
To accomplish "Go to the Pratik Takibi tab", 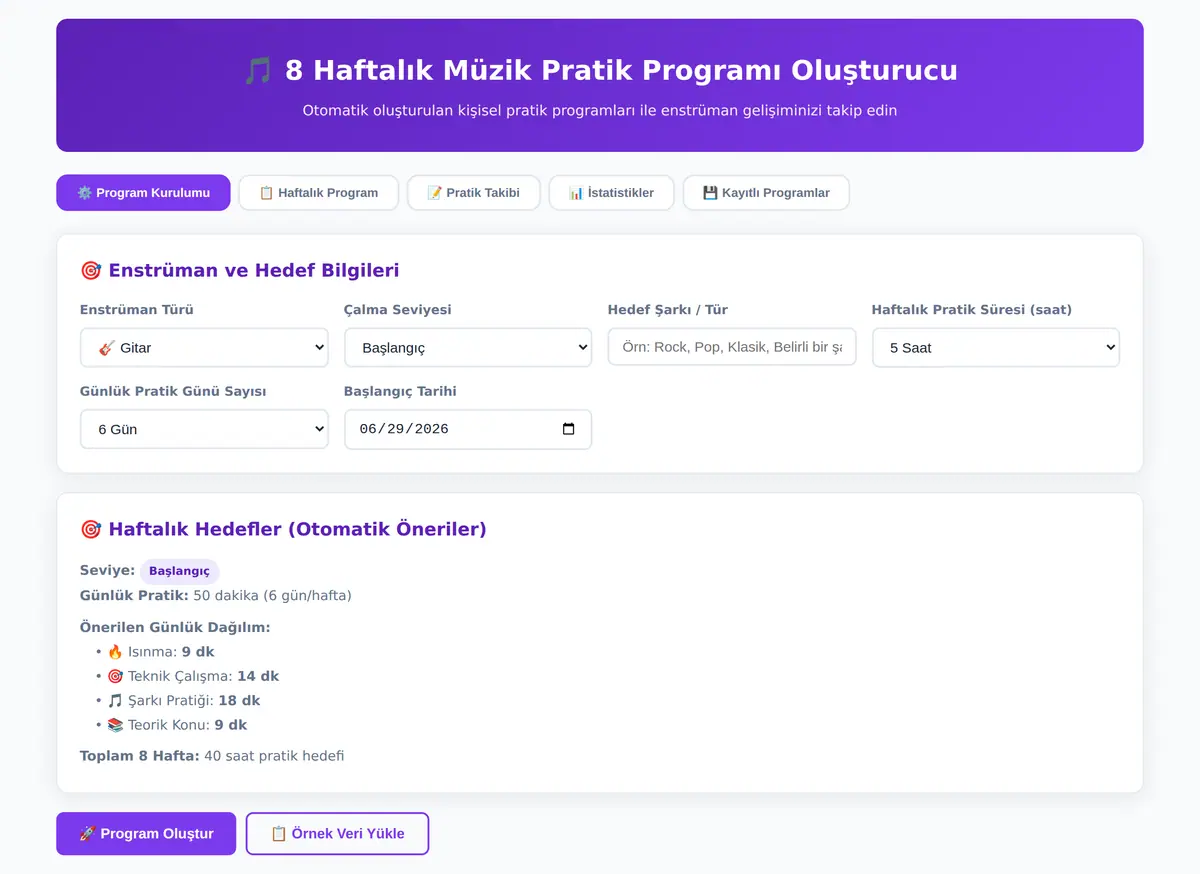I will click(x=474, y=193).
